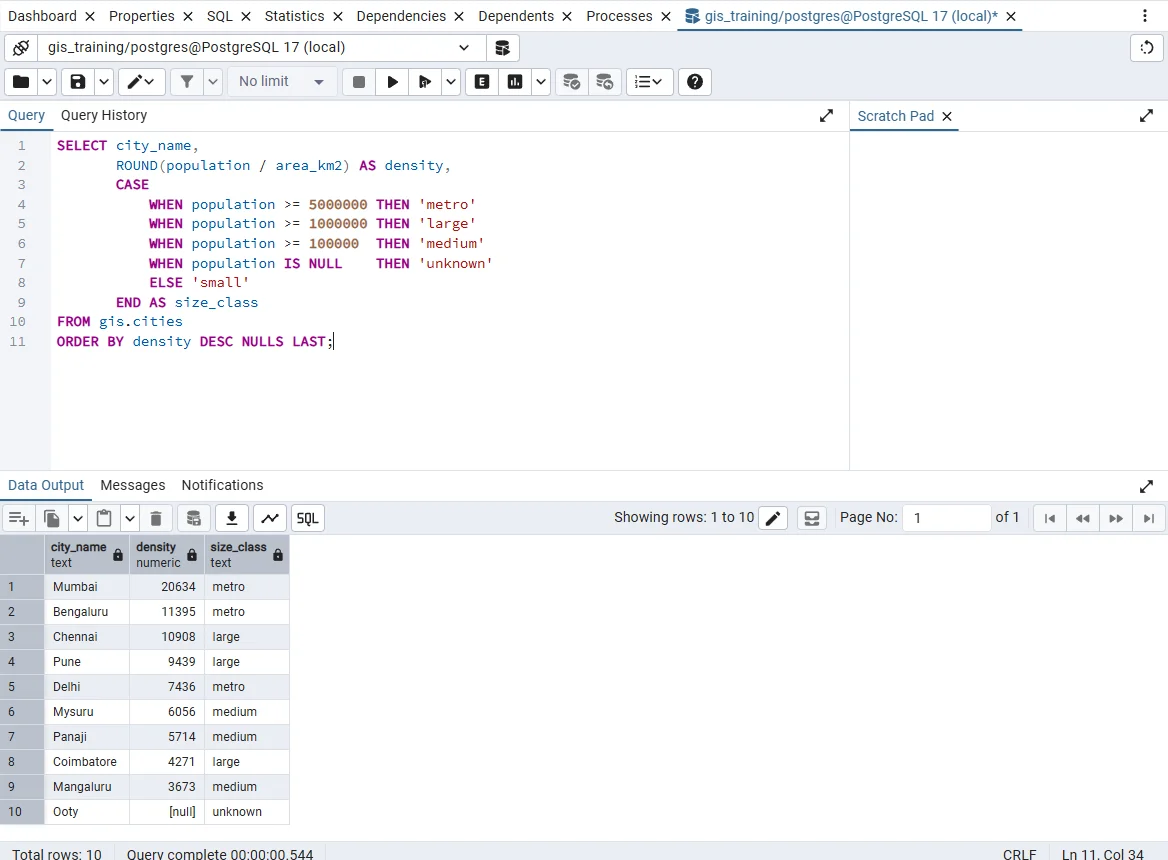Close the Scratch Pad panel

[947, 116]
